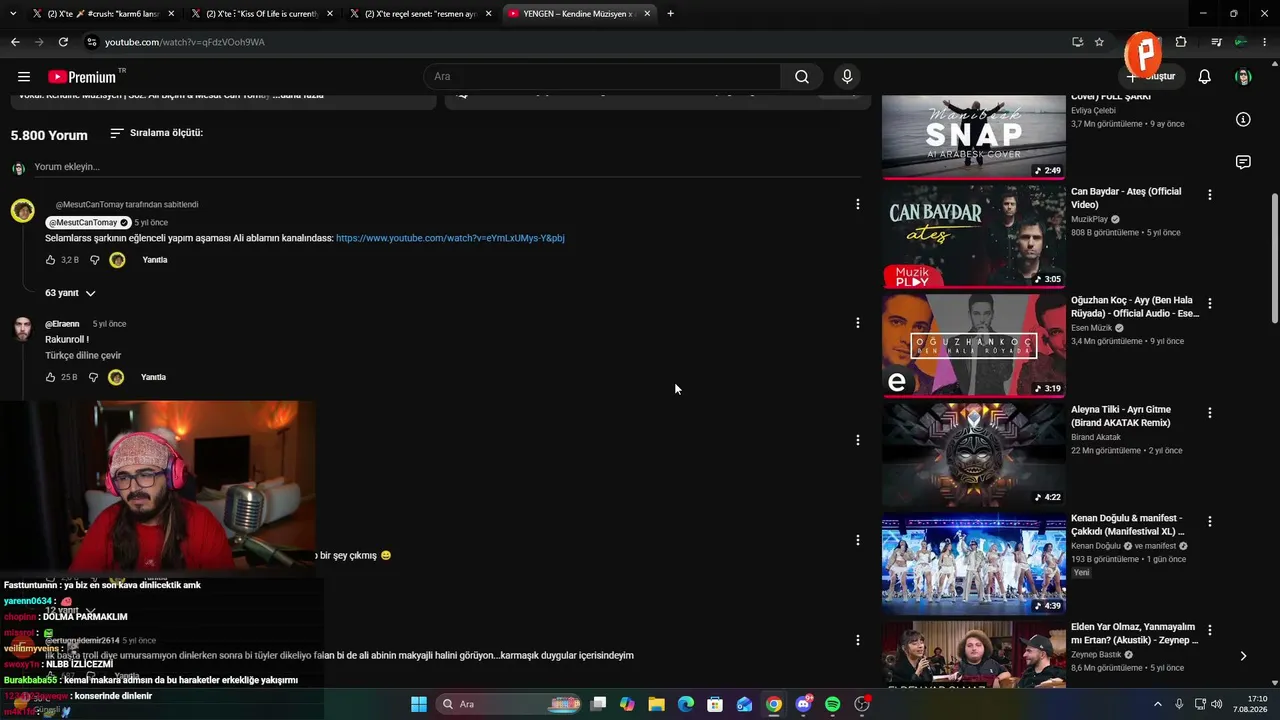Close the 'YENGEN – Kendine Müzisyen' tab
The image size is (1280, 720).
click(x=647, y=14)
